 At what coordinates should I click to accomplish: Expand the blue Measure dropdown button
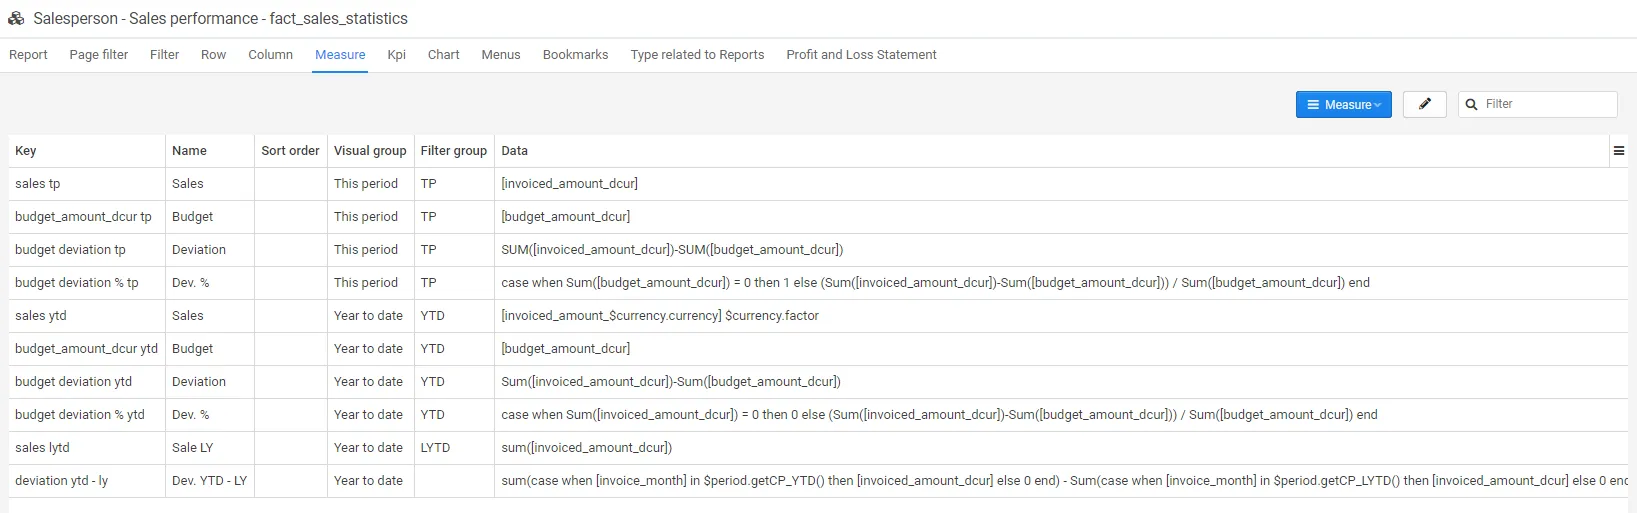[1343, 104]
